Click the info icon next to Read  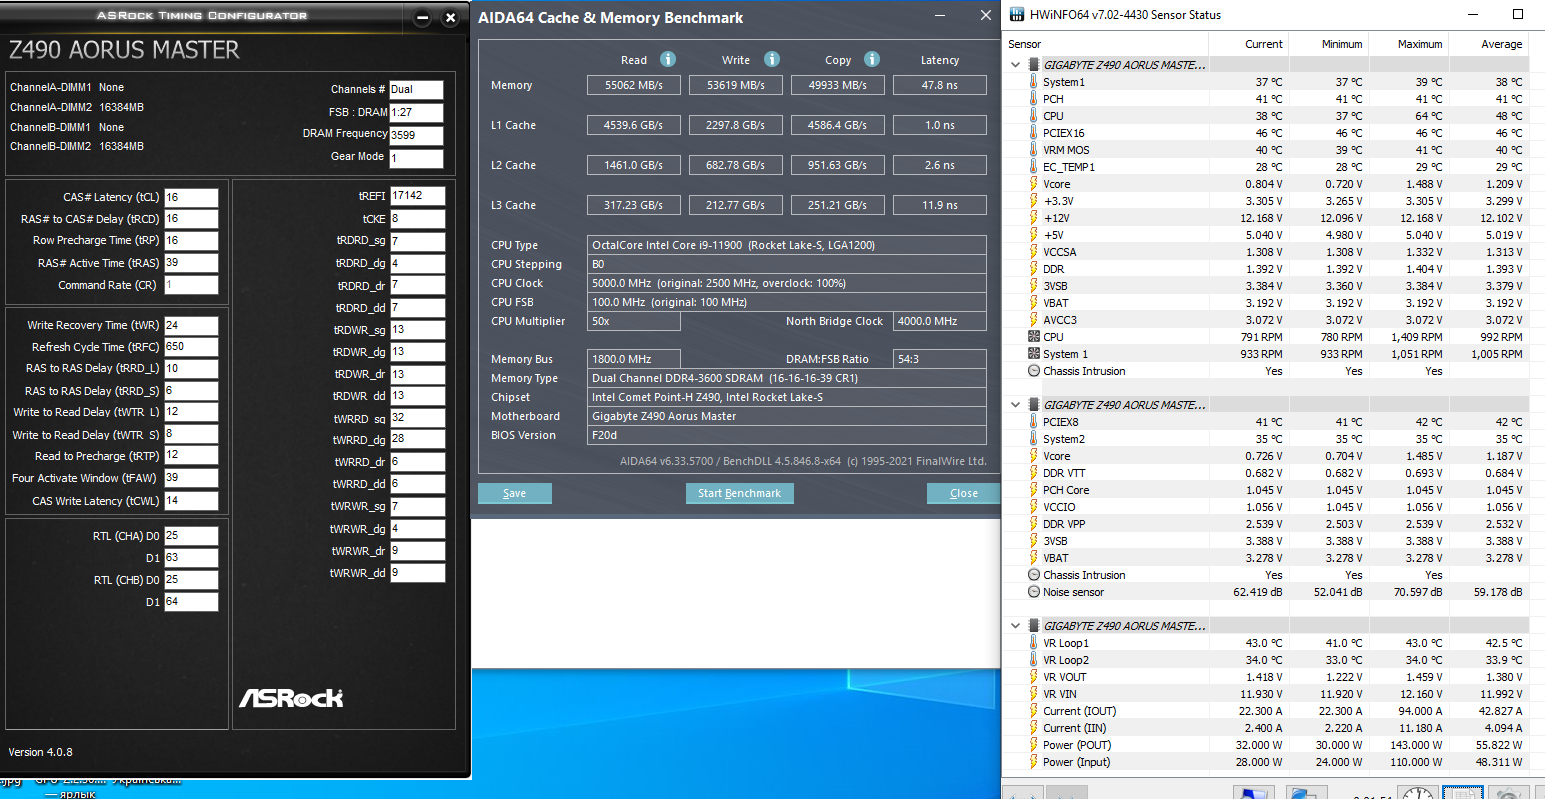point(668,59)
